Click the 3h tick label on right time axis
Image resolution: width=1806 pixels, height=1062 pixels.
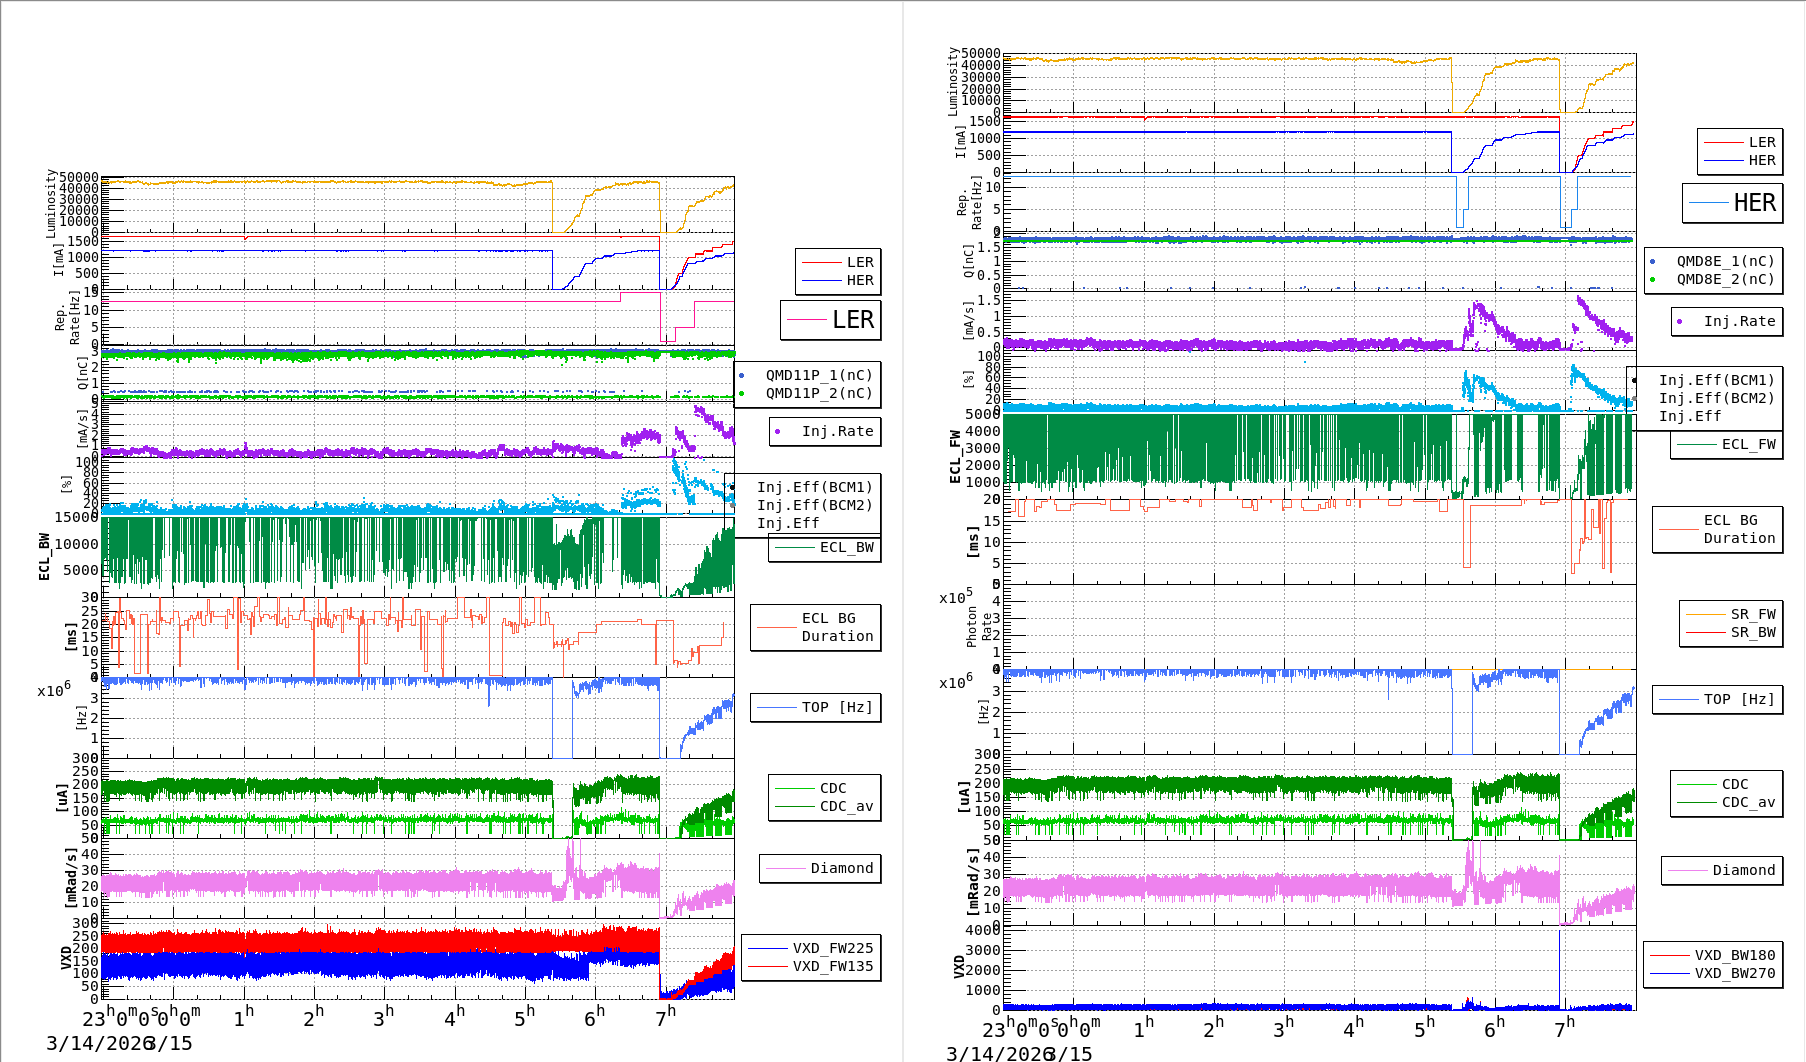coord(1283,1027)
